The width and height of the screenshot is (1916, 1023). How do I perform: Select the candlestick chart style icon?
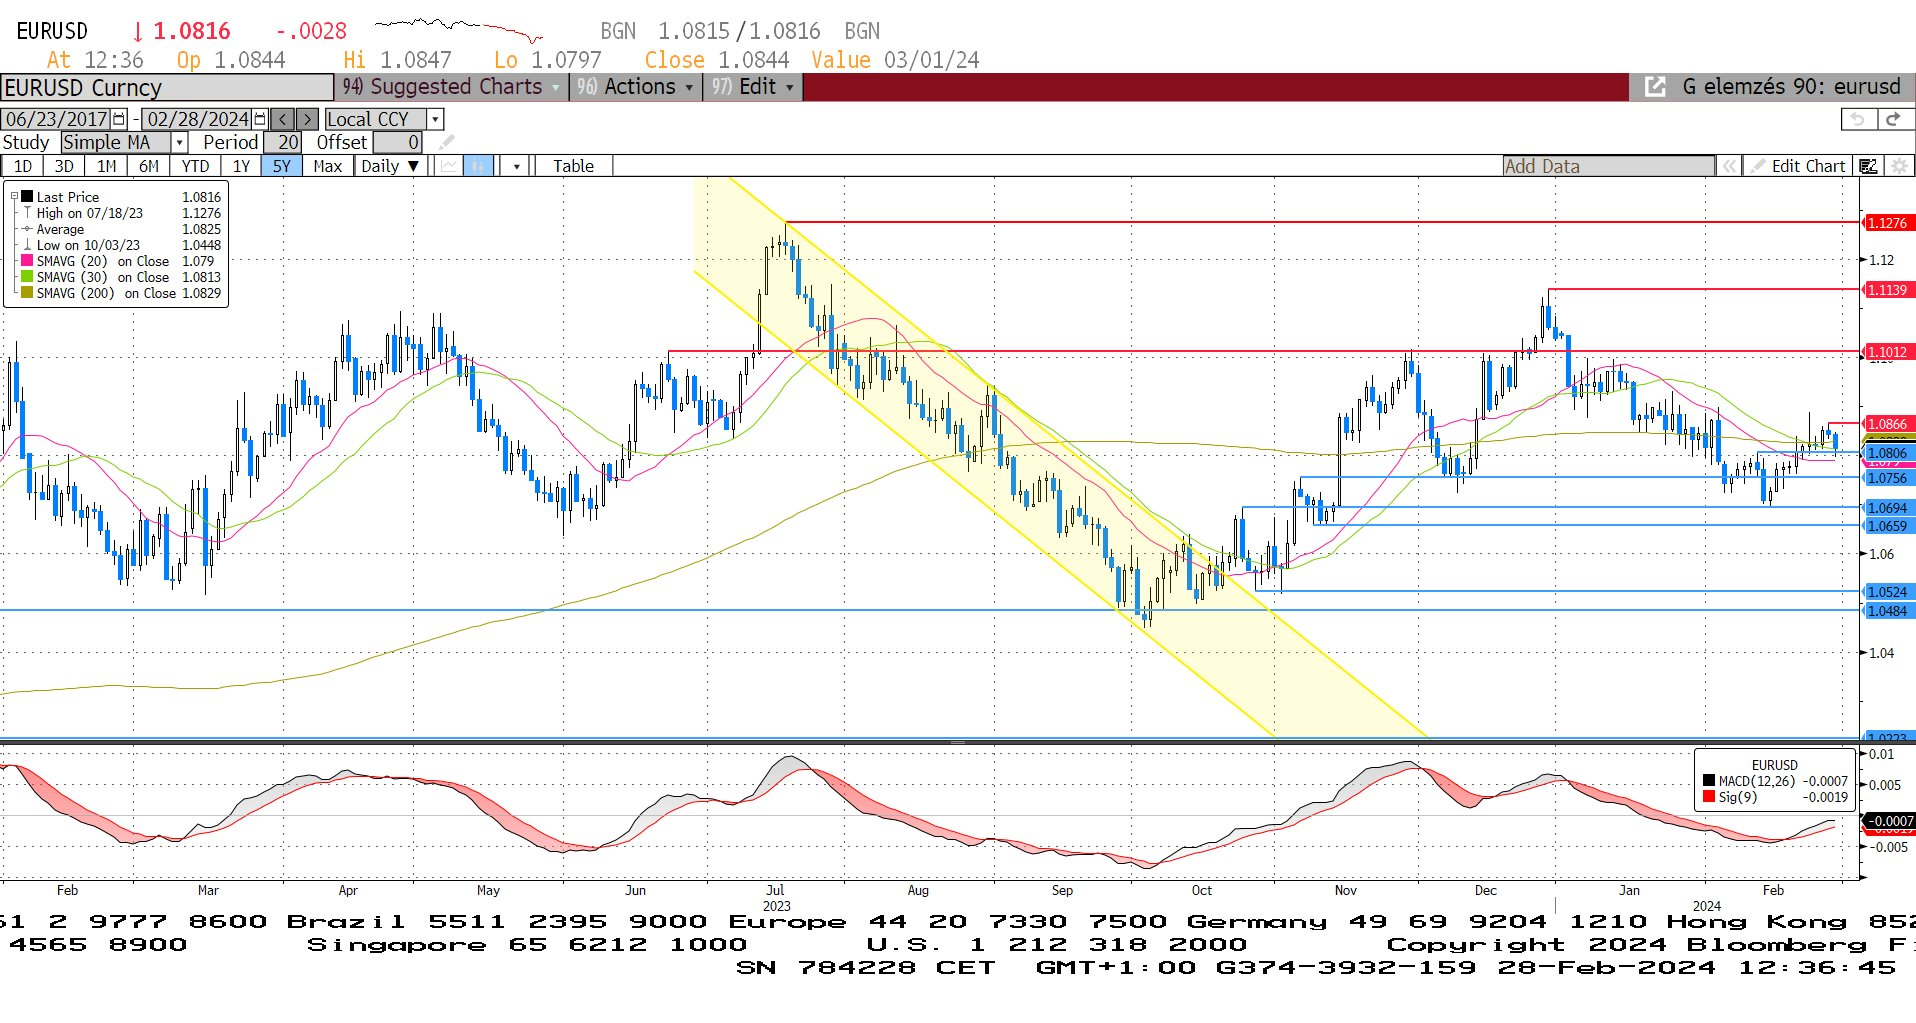pos(479,166)
